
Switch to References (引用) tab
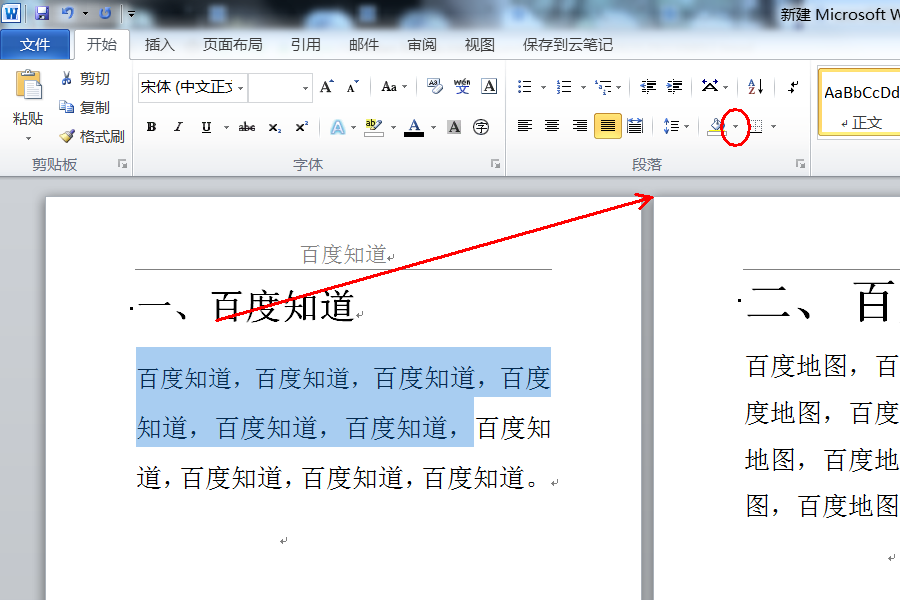pos(305,45)
